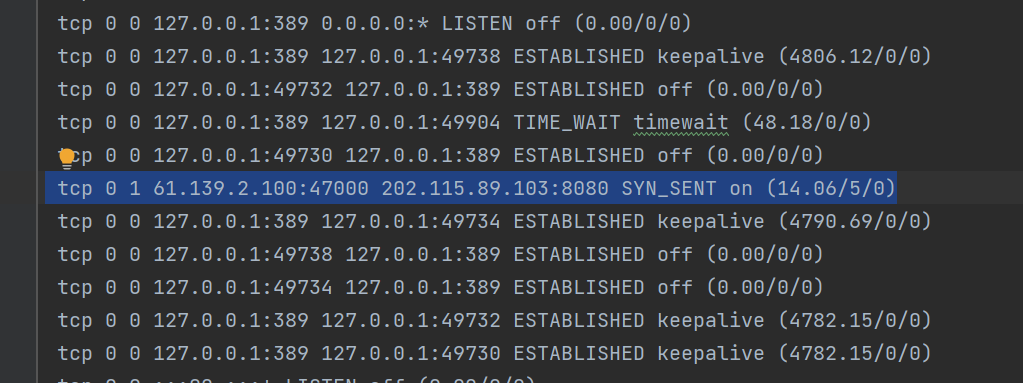This screenshot has width=1023, height=383.
Task: Click the keepalive timer (4790.69/0/0)
Action: (x=854, y=222)
